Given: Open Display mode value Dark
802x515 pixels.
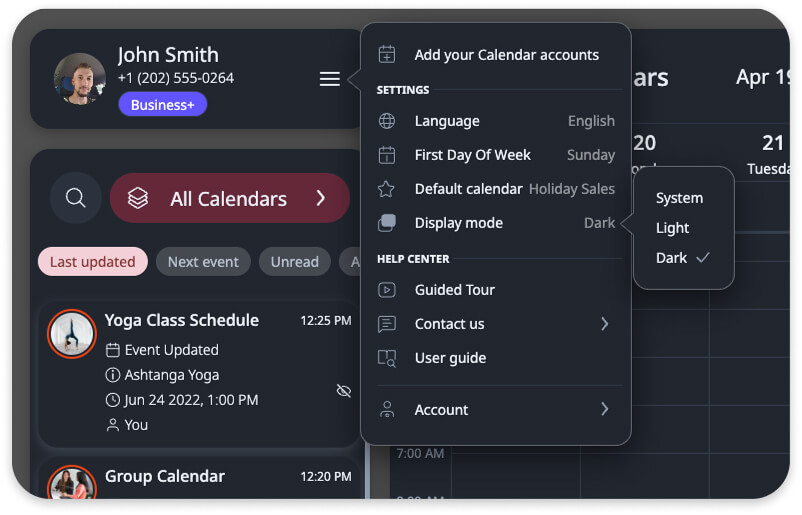Looking at the screenshot, I should pos(599,223).
